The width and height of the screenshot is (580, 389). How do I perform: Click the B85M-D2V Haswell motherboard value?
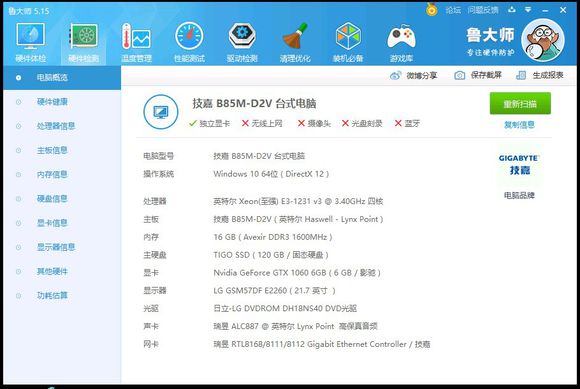tap(298, 219)
